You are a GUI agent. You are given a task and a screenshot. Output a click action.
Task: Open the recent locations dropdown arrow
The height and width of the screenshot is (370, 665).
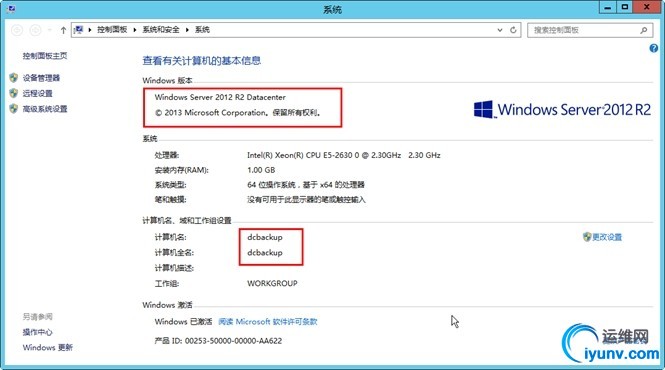click(50, 30)
